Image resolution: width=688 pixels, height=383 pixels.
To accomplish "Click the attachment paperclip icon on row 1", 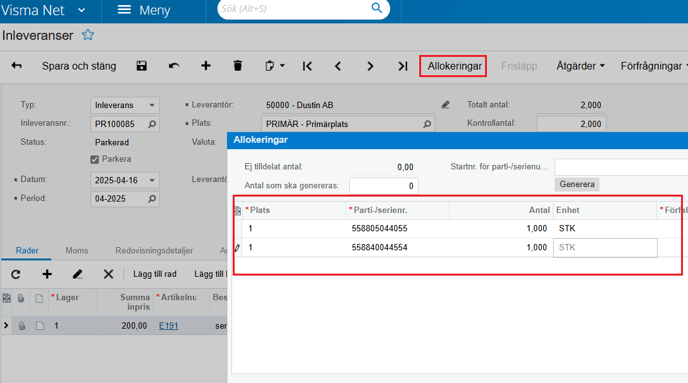I will click(x=22, y=326).
